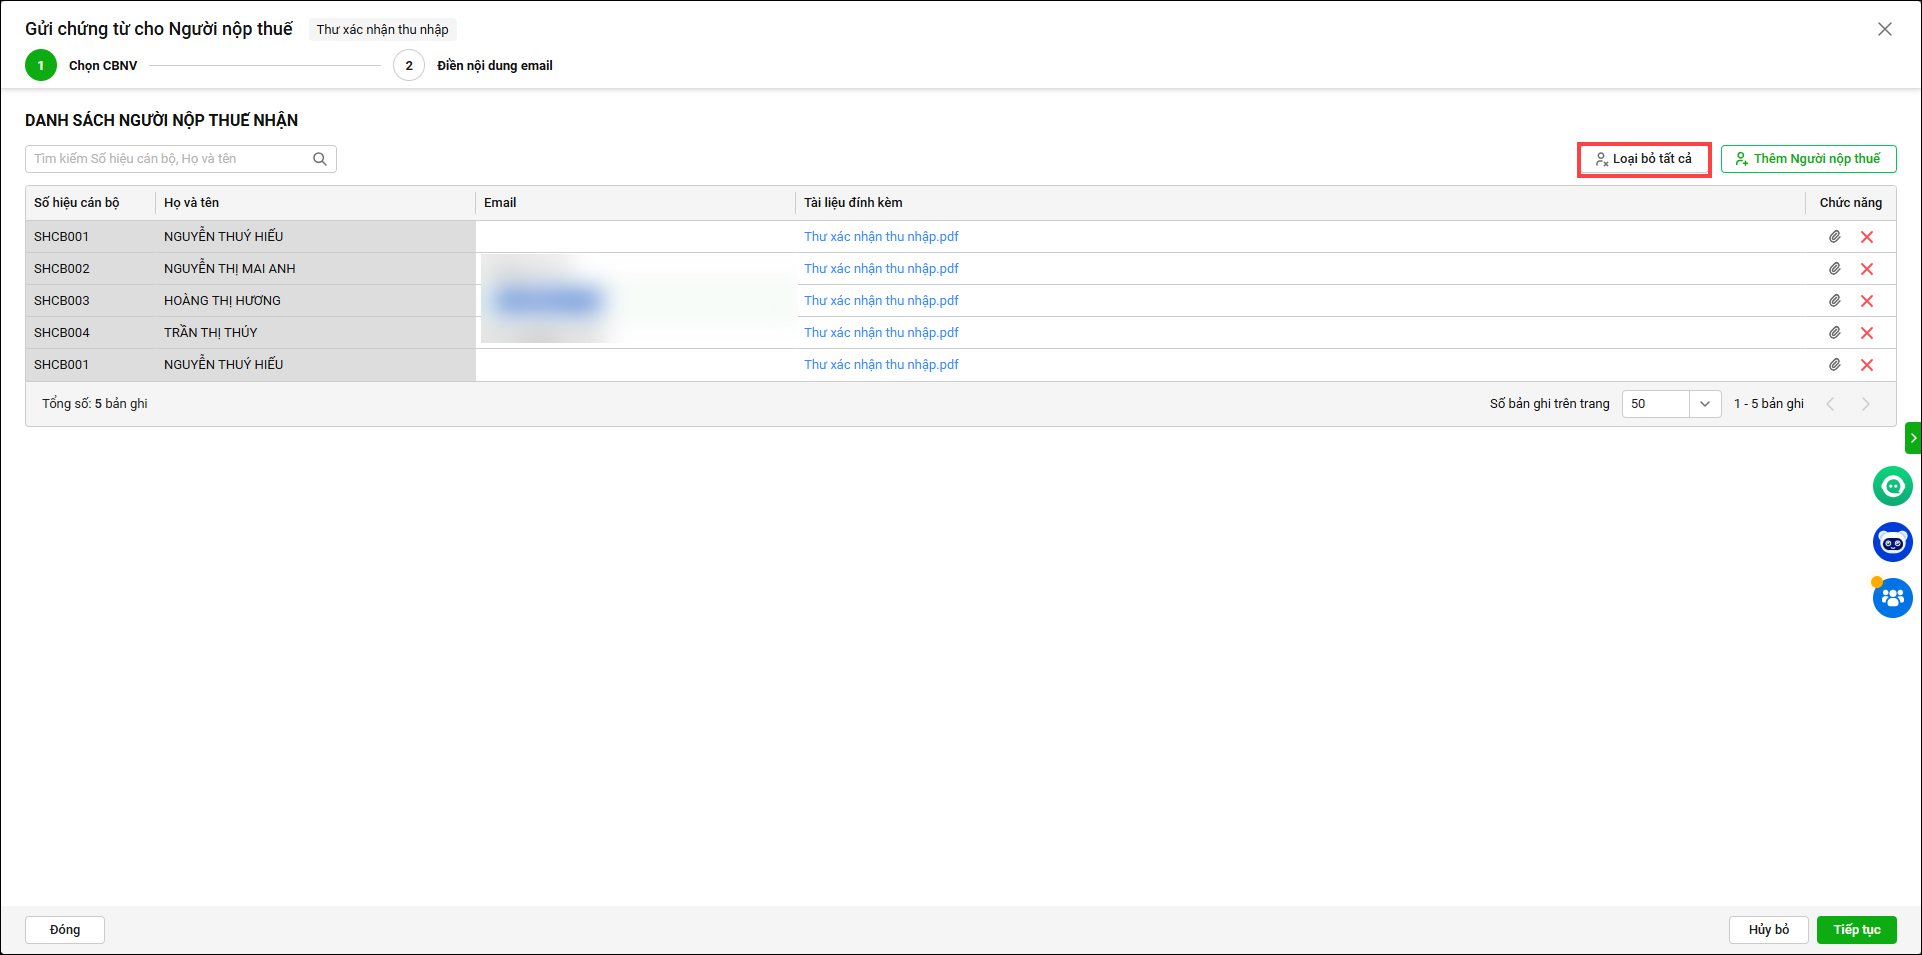Screen dimensions: 1922x955
Task: Select step 1 Chọn CBNV
Action: 41,66
